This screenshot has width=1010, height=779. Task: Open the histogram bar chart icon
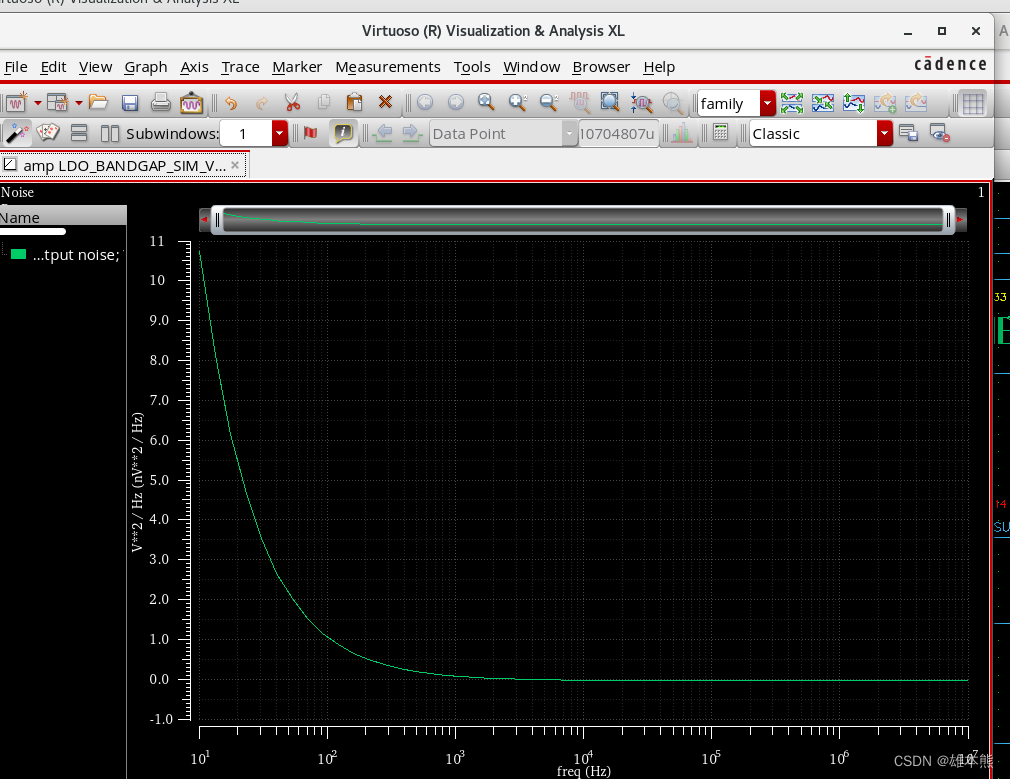(681, 133)
